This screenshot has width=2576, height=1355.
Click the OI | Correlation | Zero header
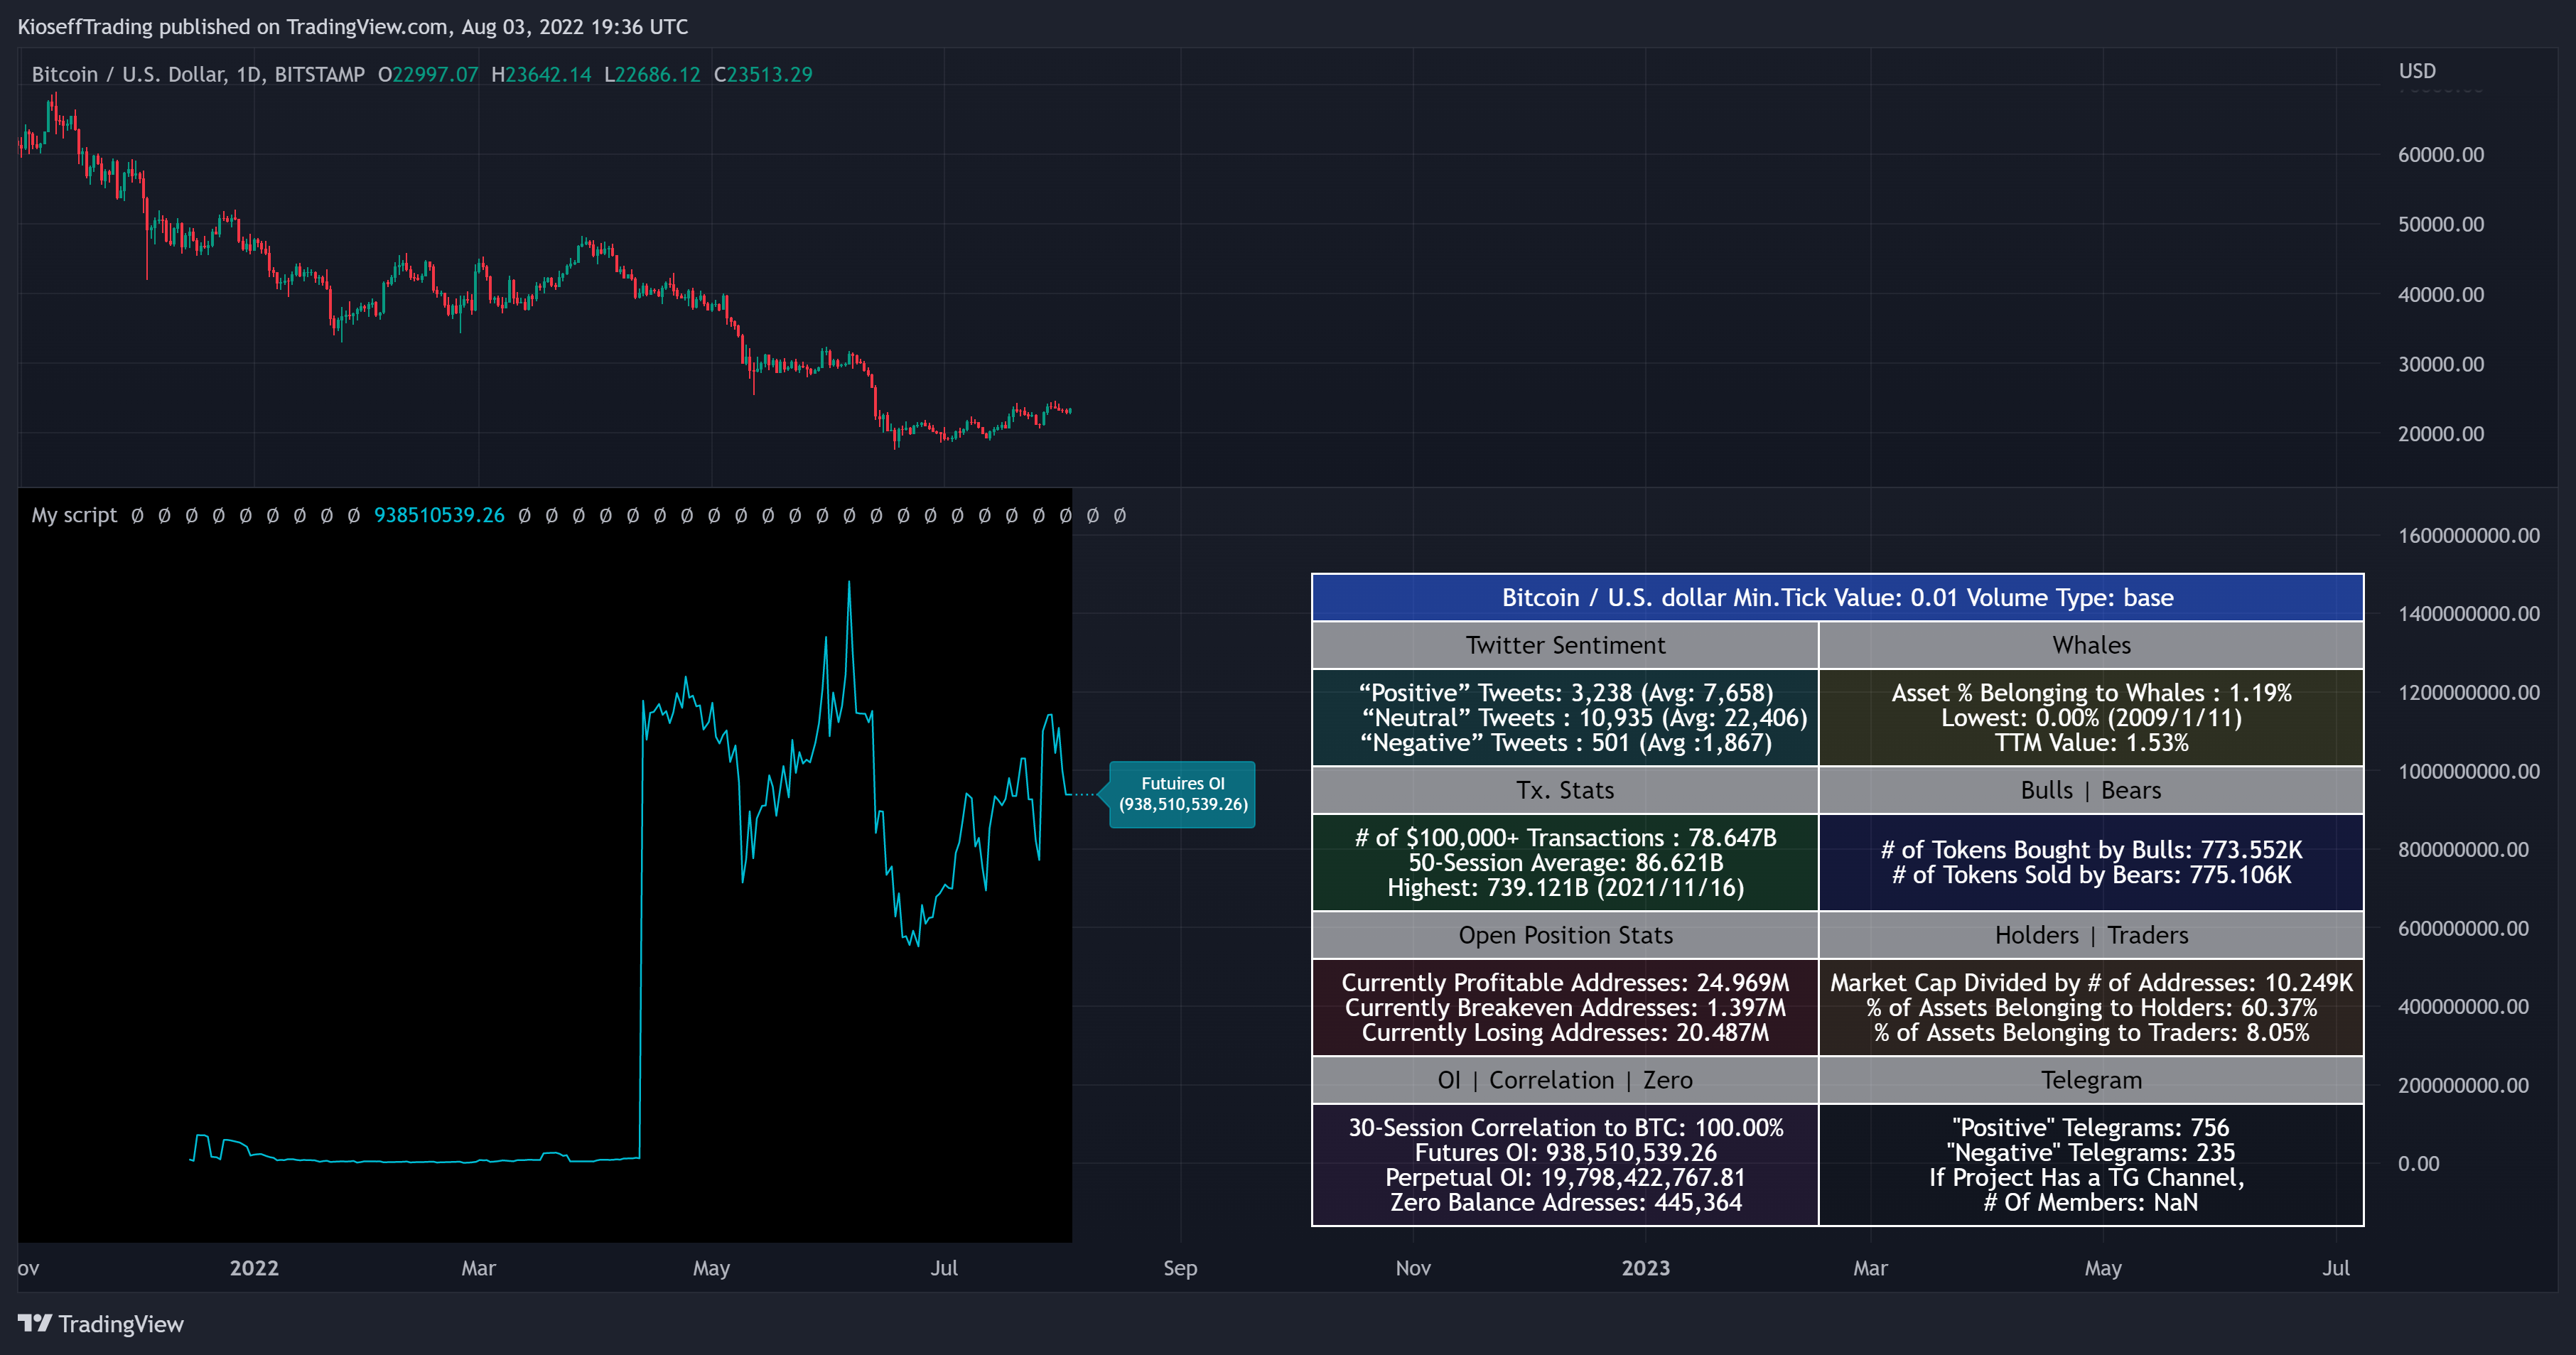click(1565, 1080)
